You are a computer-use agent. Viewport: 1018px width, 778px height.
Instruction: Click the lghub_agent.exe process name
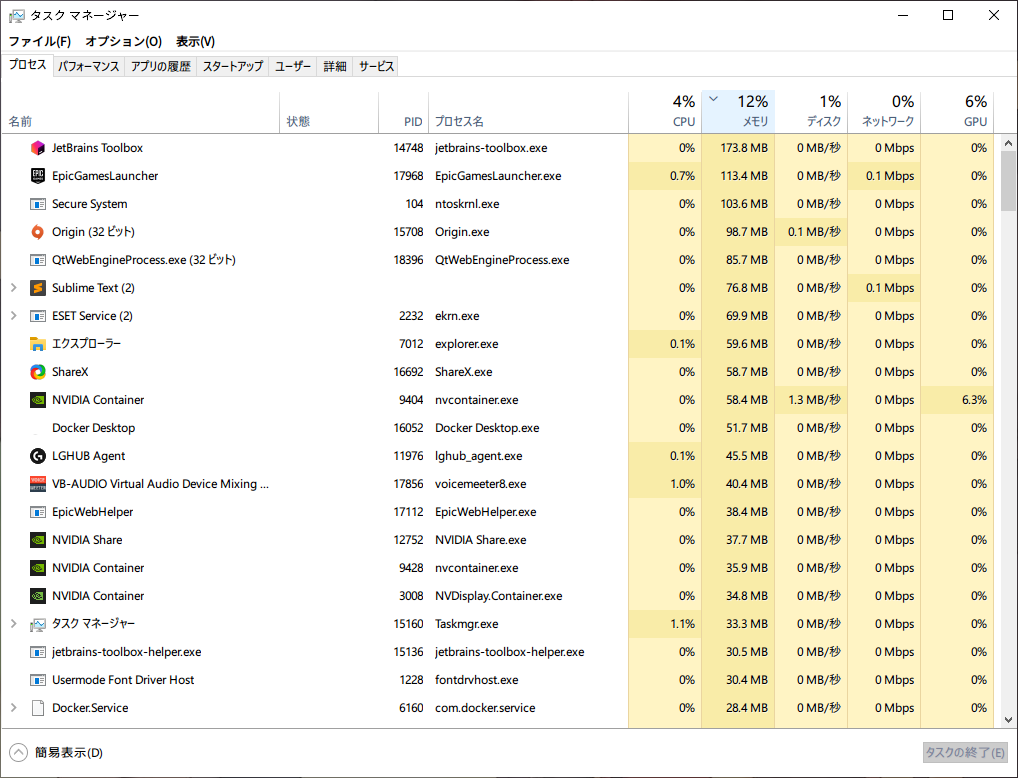[x=478, y=456]
